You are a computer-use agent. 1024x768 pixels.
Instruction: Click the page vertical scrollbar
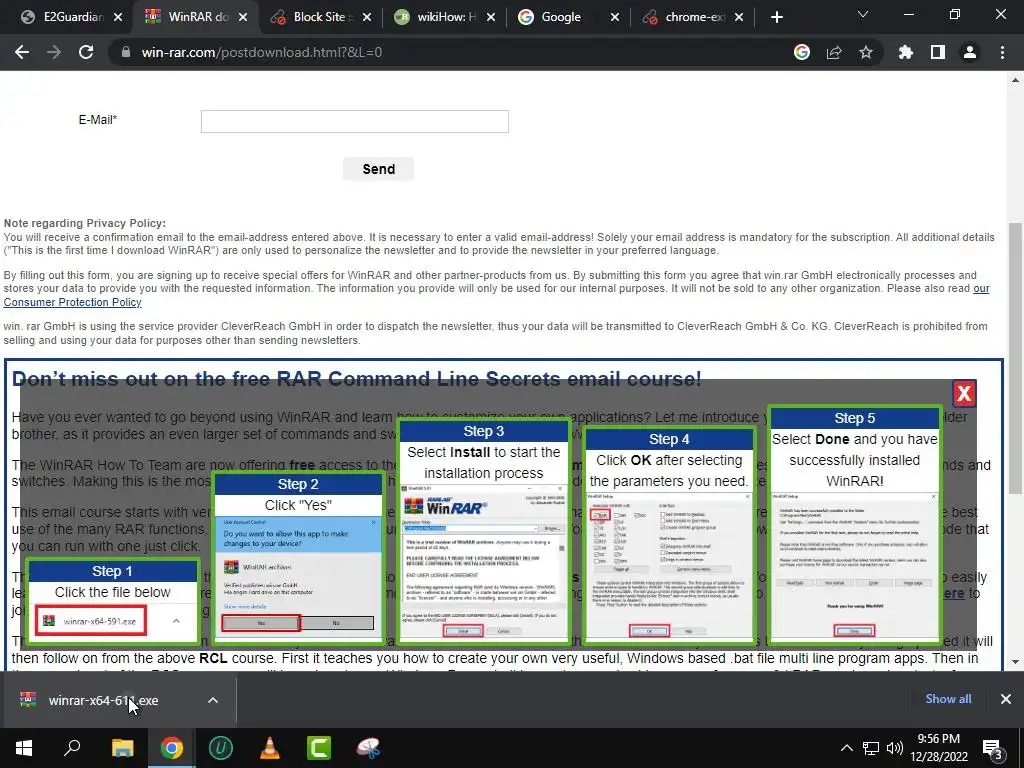coord(1015,358)
